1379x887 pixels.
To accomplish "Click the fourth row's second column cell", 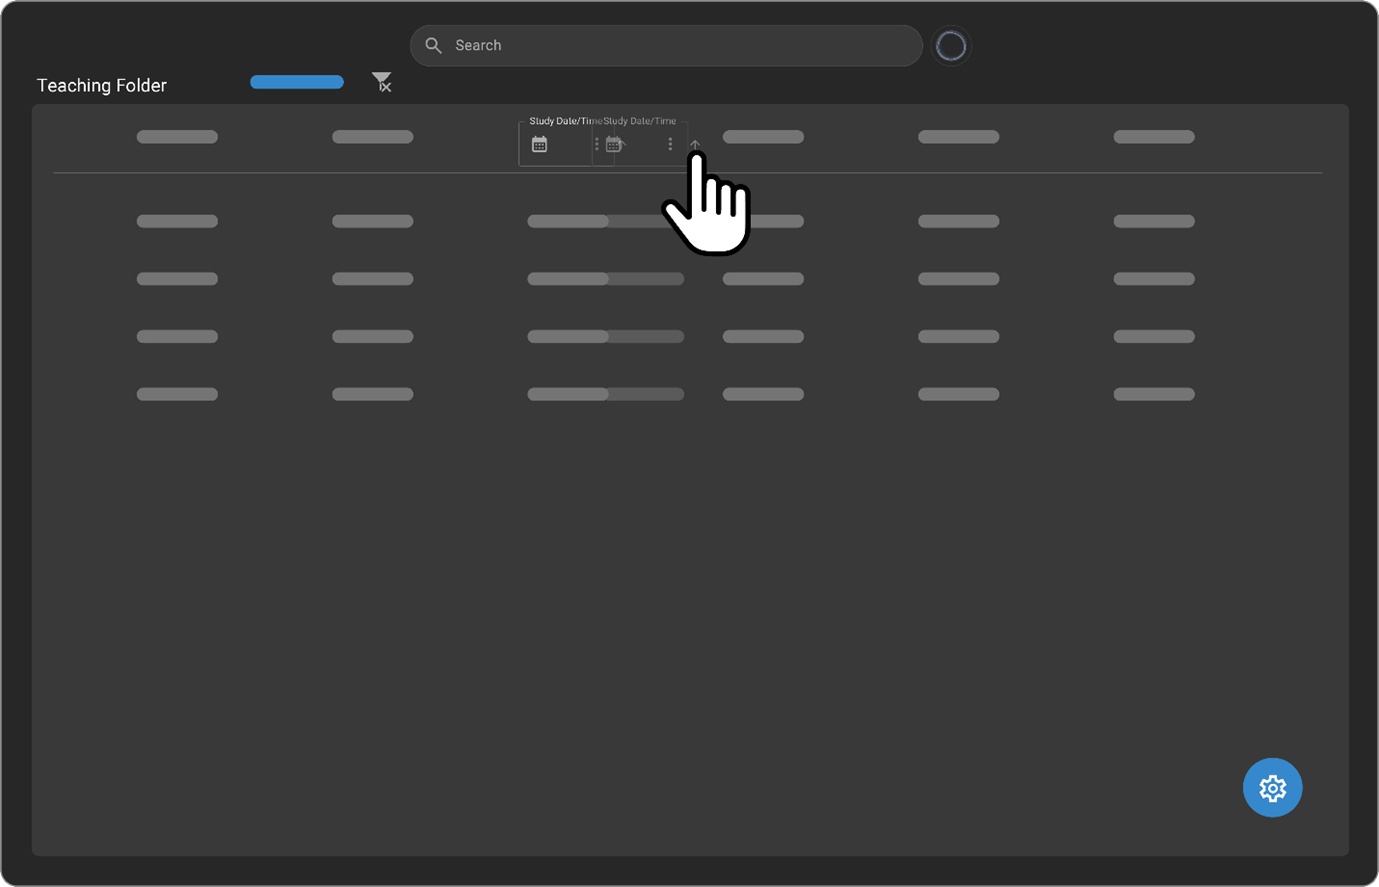I will 372,395.
